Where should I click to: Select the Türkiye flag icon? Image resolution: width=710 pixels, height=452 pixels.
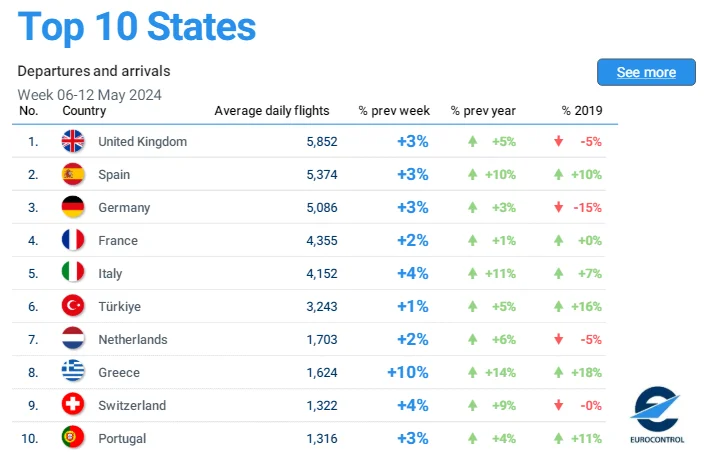tap(73, 306)
